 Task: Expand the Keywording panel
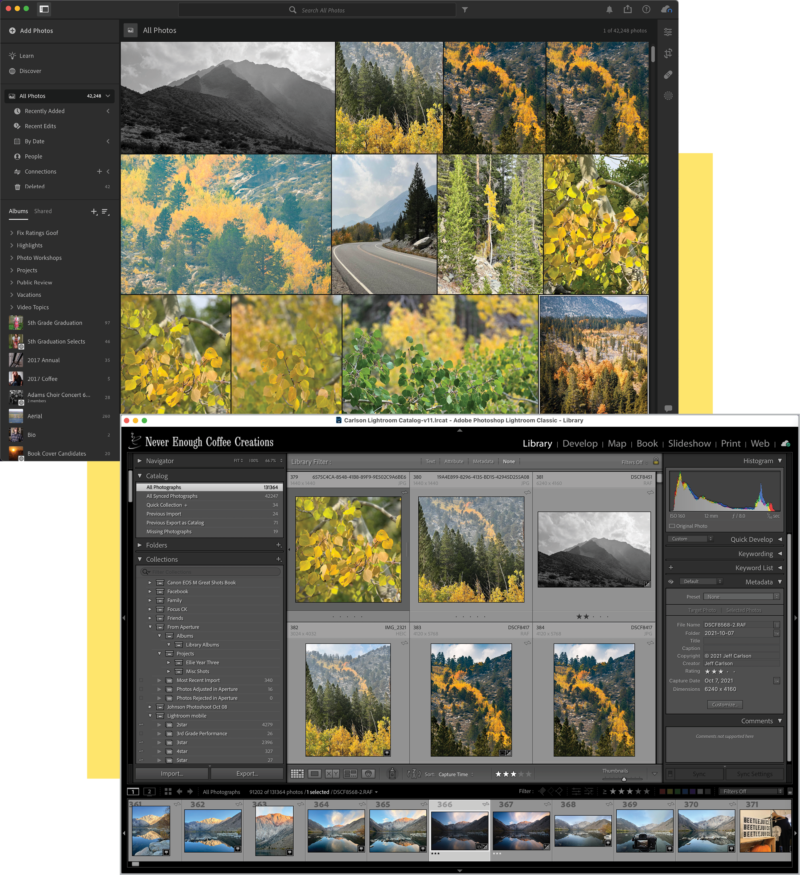[780, 554]
